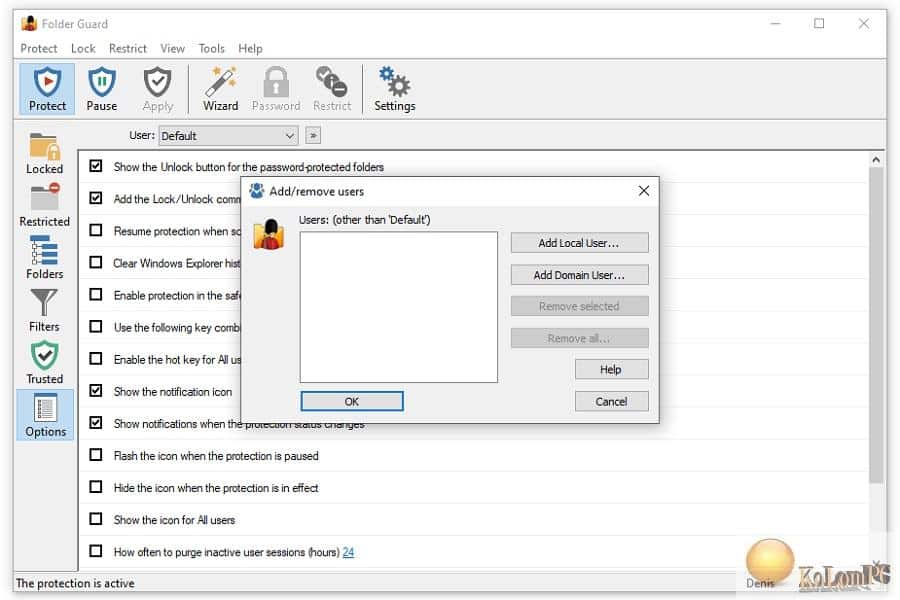
Task: Click Add Domain User button
Action: coord(579,275)
